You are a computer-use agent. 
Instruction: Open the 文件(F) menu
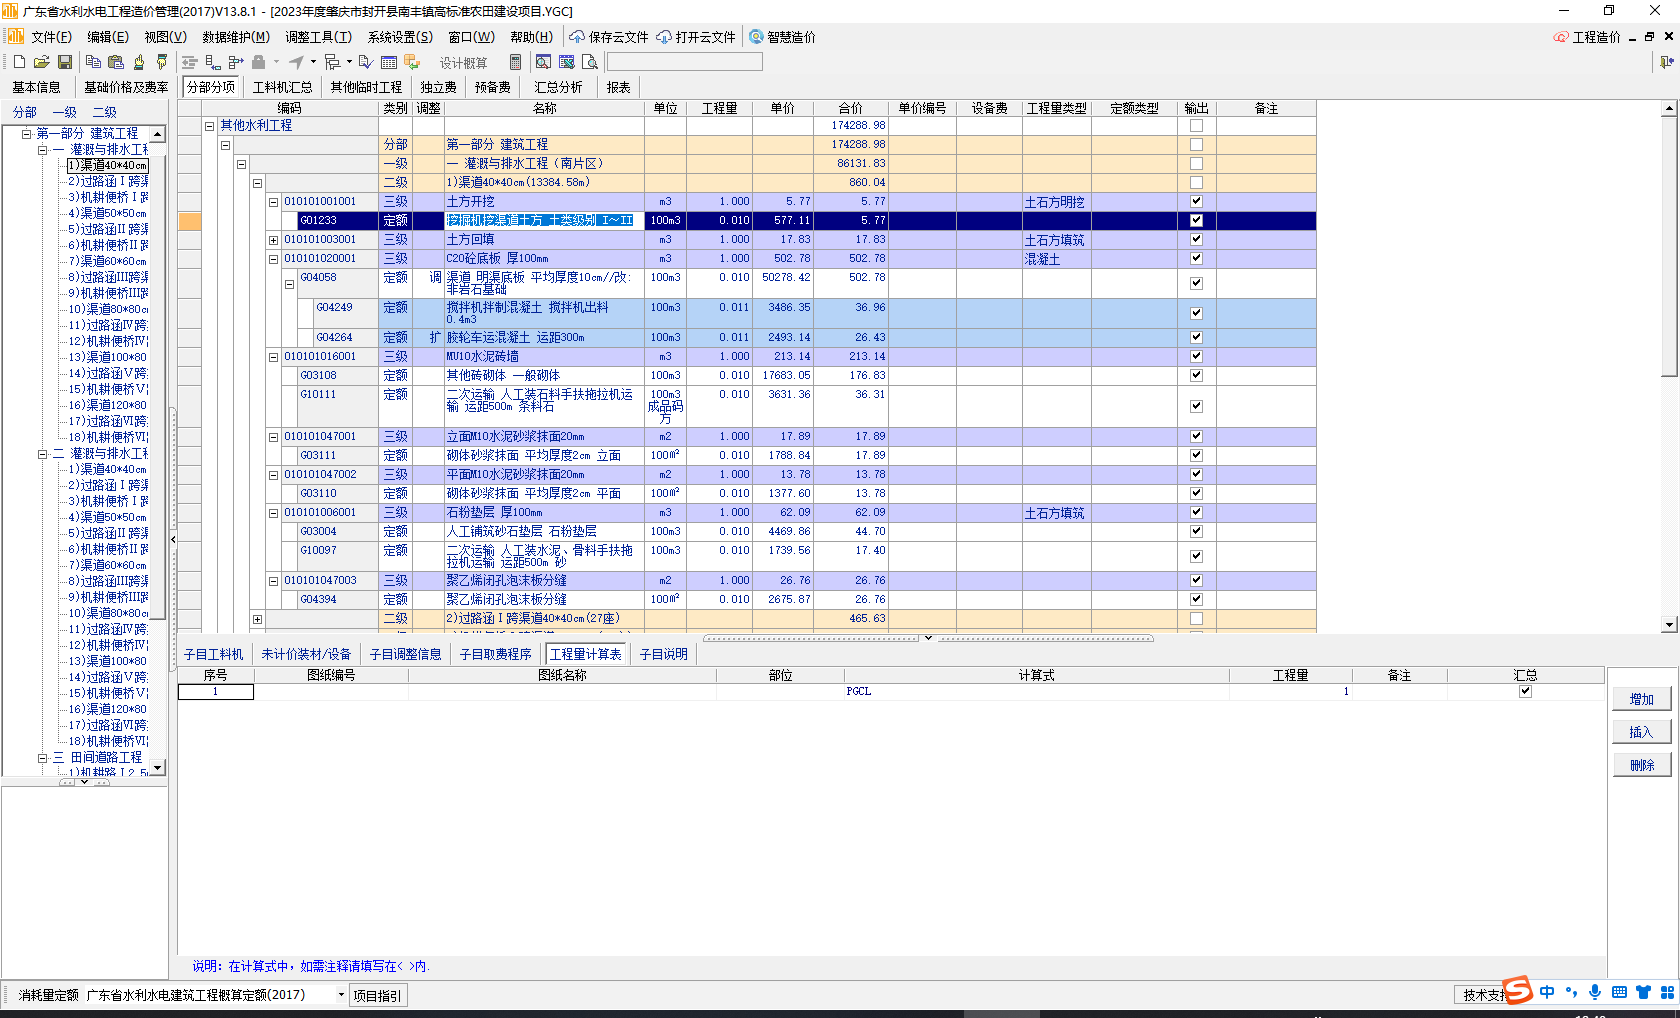tap(51, 37)
